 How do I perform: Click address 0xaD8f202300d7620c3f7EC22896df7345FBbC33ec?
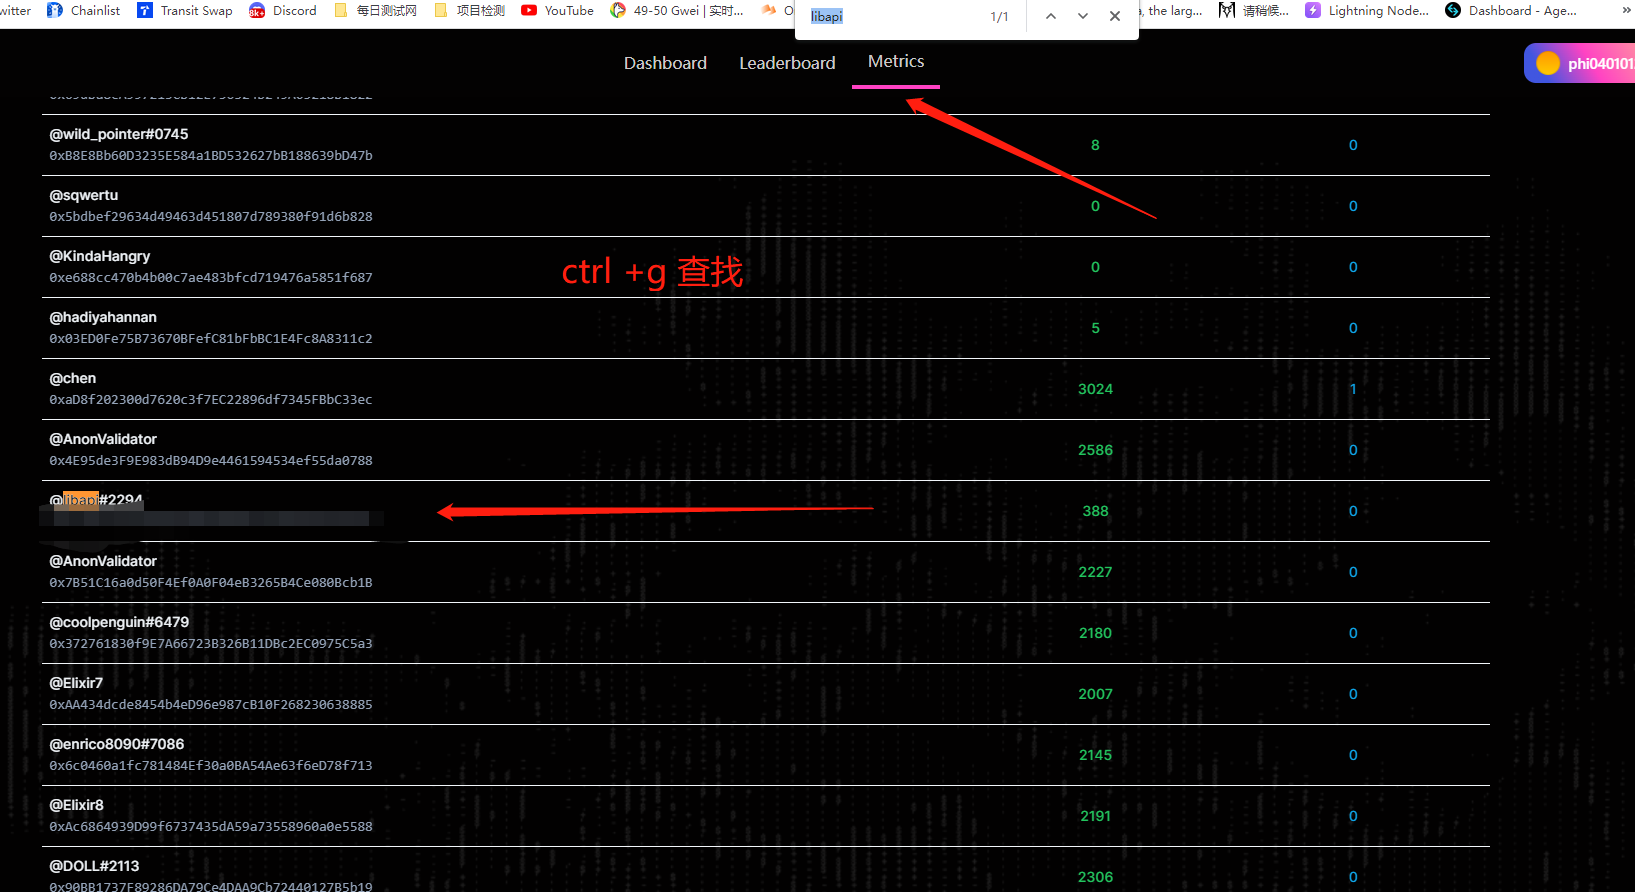coord(211,400)
